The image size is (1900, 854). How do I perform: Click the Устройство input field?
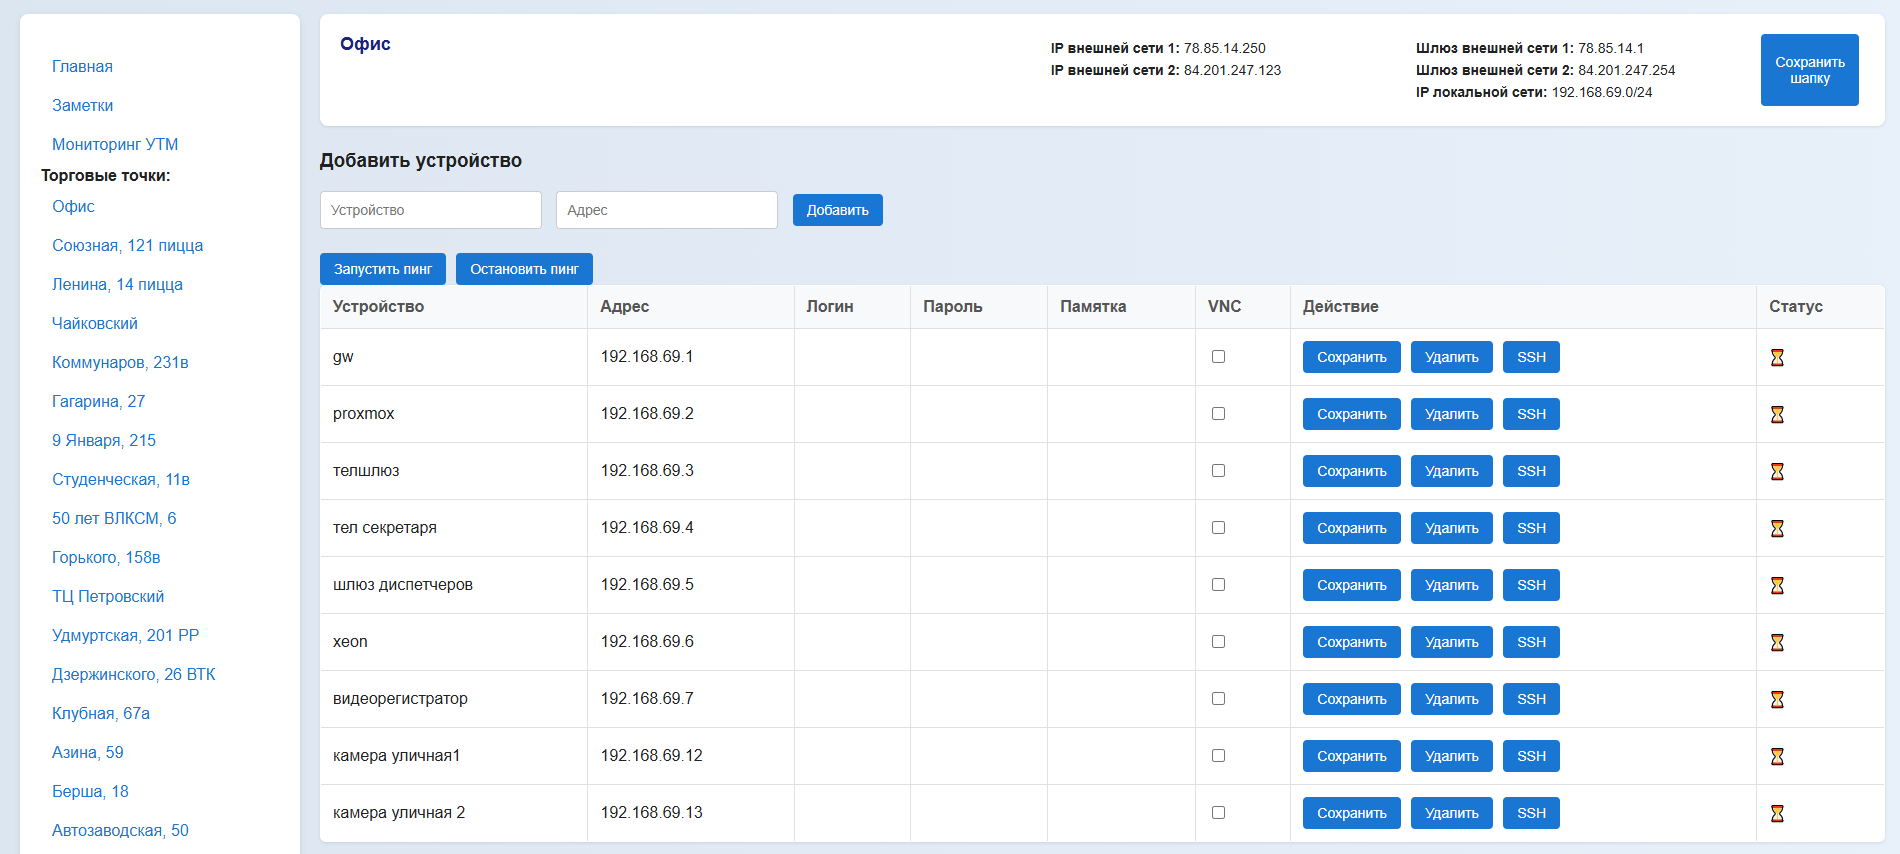point(430,210)
